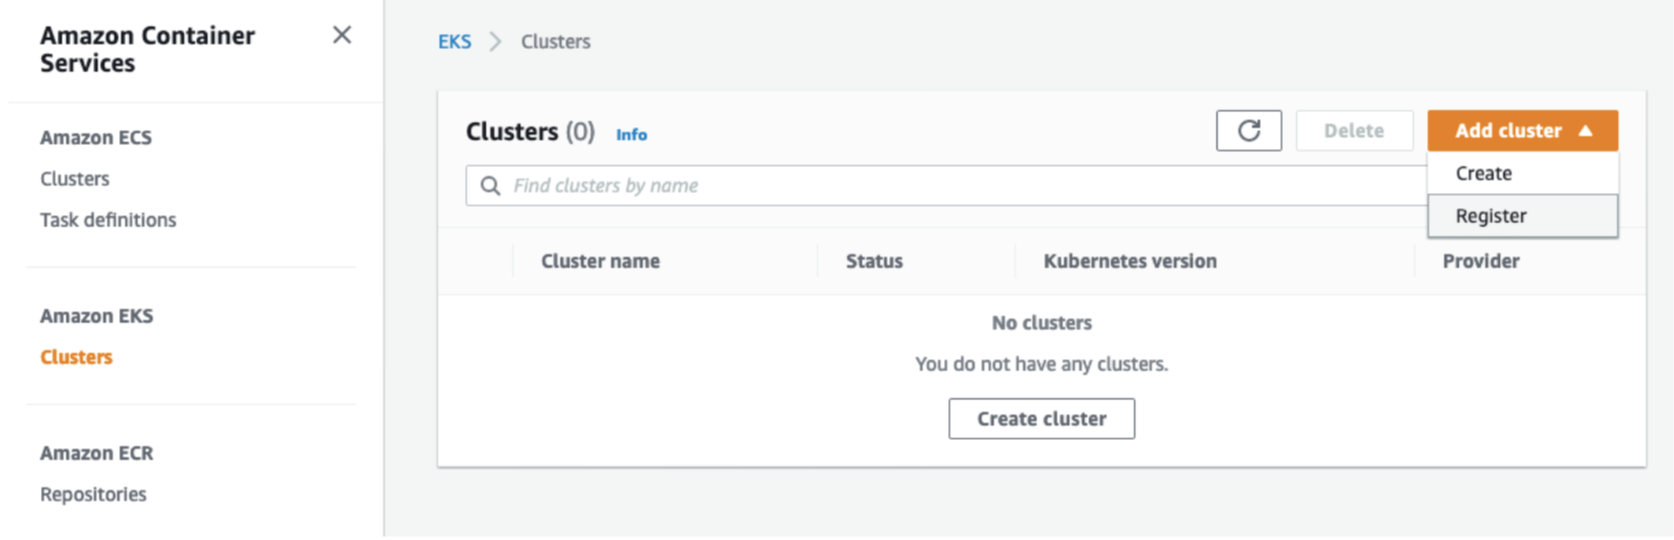Viewport: 1674px width, 540px height.
Task: Click the Create cluster button
Action: pos(1041,419)
